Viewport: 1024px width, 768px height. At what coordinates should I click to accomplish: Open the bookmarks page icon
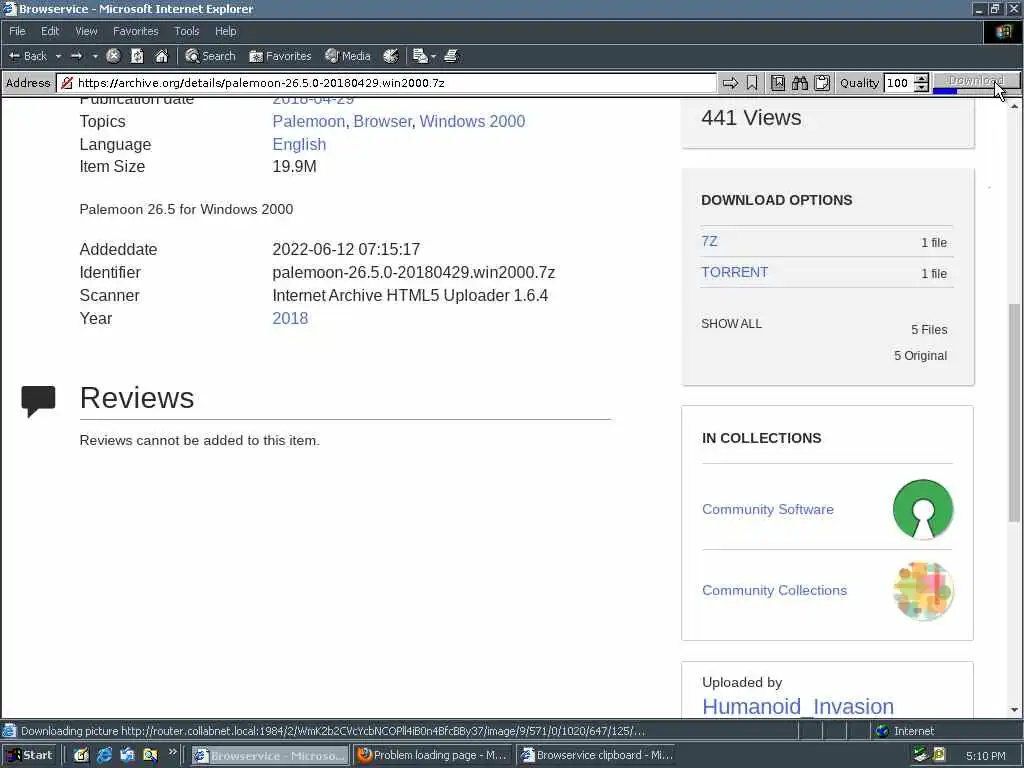click(x=778, y=83)
